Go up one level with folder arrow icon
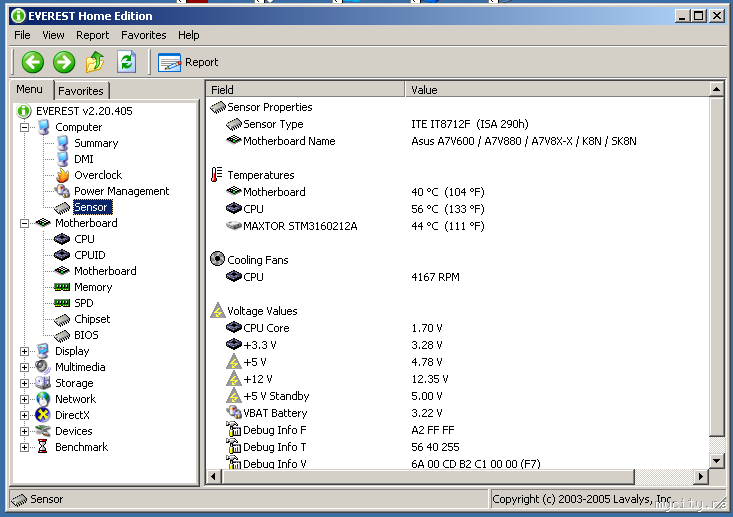This screenshot has width=733, height=517. (x=95, y=62)
